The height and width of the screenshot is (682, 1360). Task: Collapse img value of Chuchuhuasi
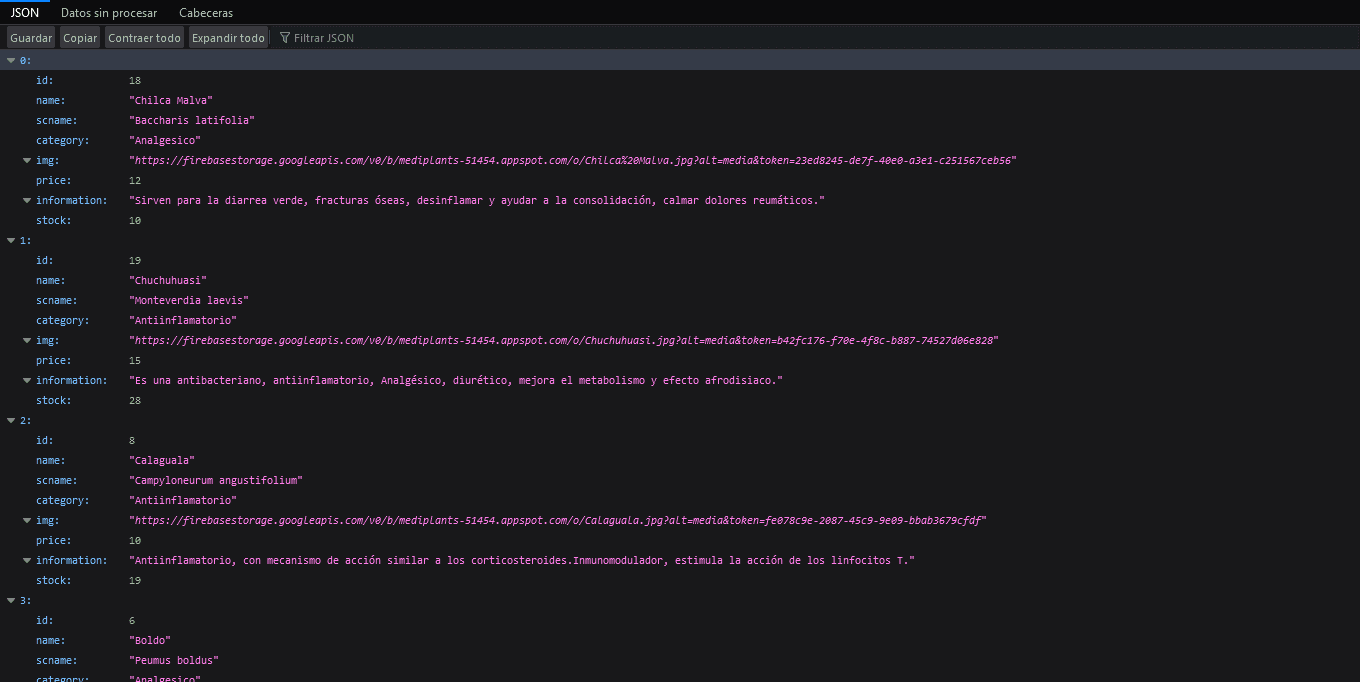pyautogui.click(x=28, y=340)
